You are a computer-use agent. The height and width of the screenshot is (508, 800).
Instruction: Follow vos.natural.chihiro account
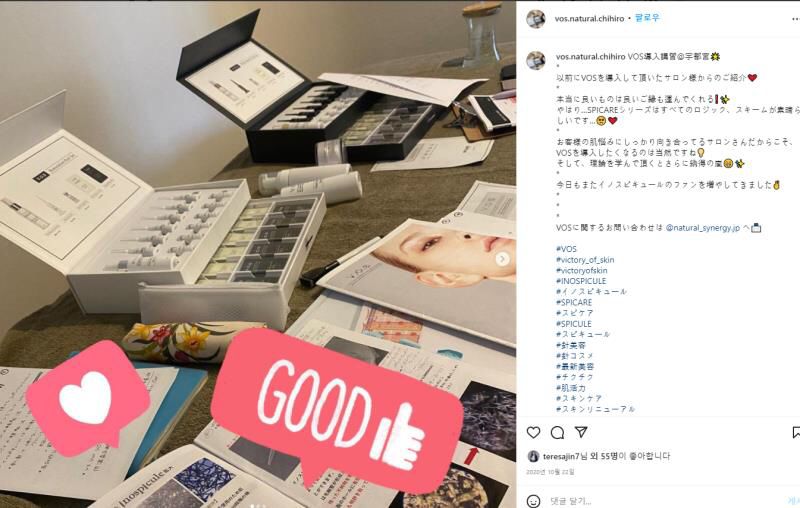[648, 18]
